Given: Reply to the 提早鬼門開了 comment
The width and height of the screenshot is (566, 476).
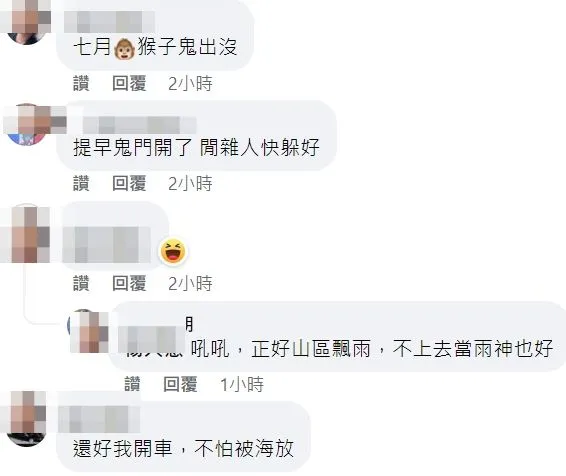Looking at the screenshot, I should coord(129,183).
